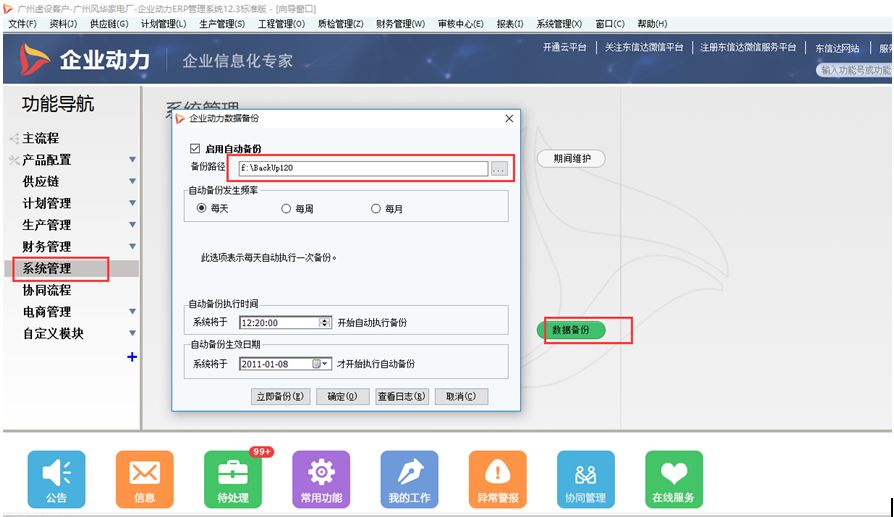The image size is (894, 517).
Task: Open the 在线服务 heart tile
Action: [x=674, y=479]
